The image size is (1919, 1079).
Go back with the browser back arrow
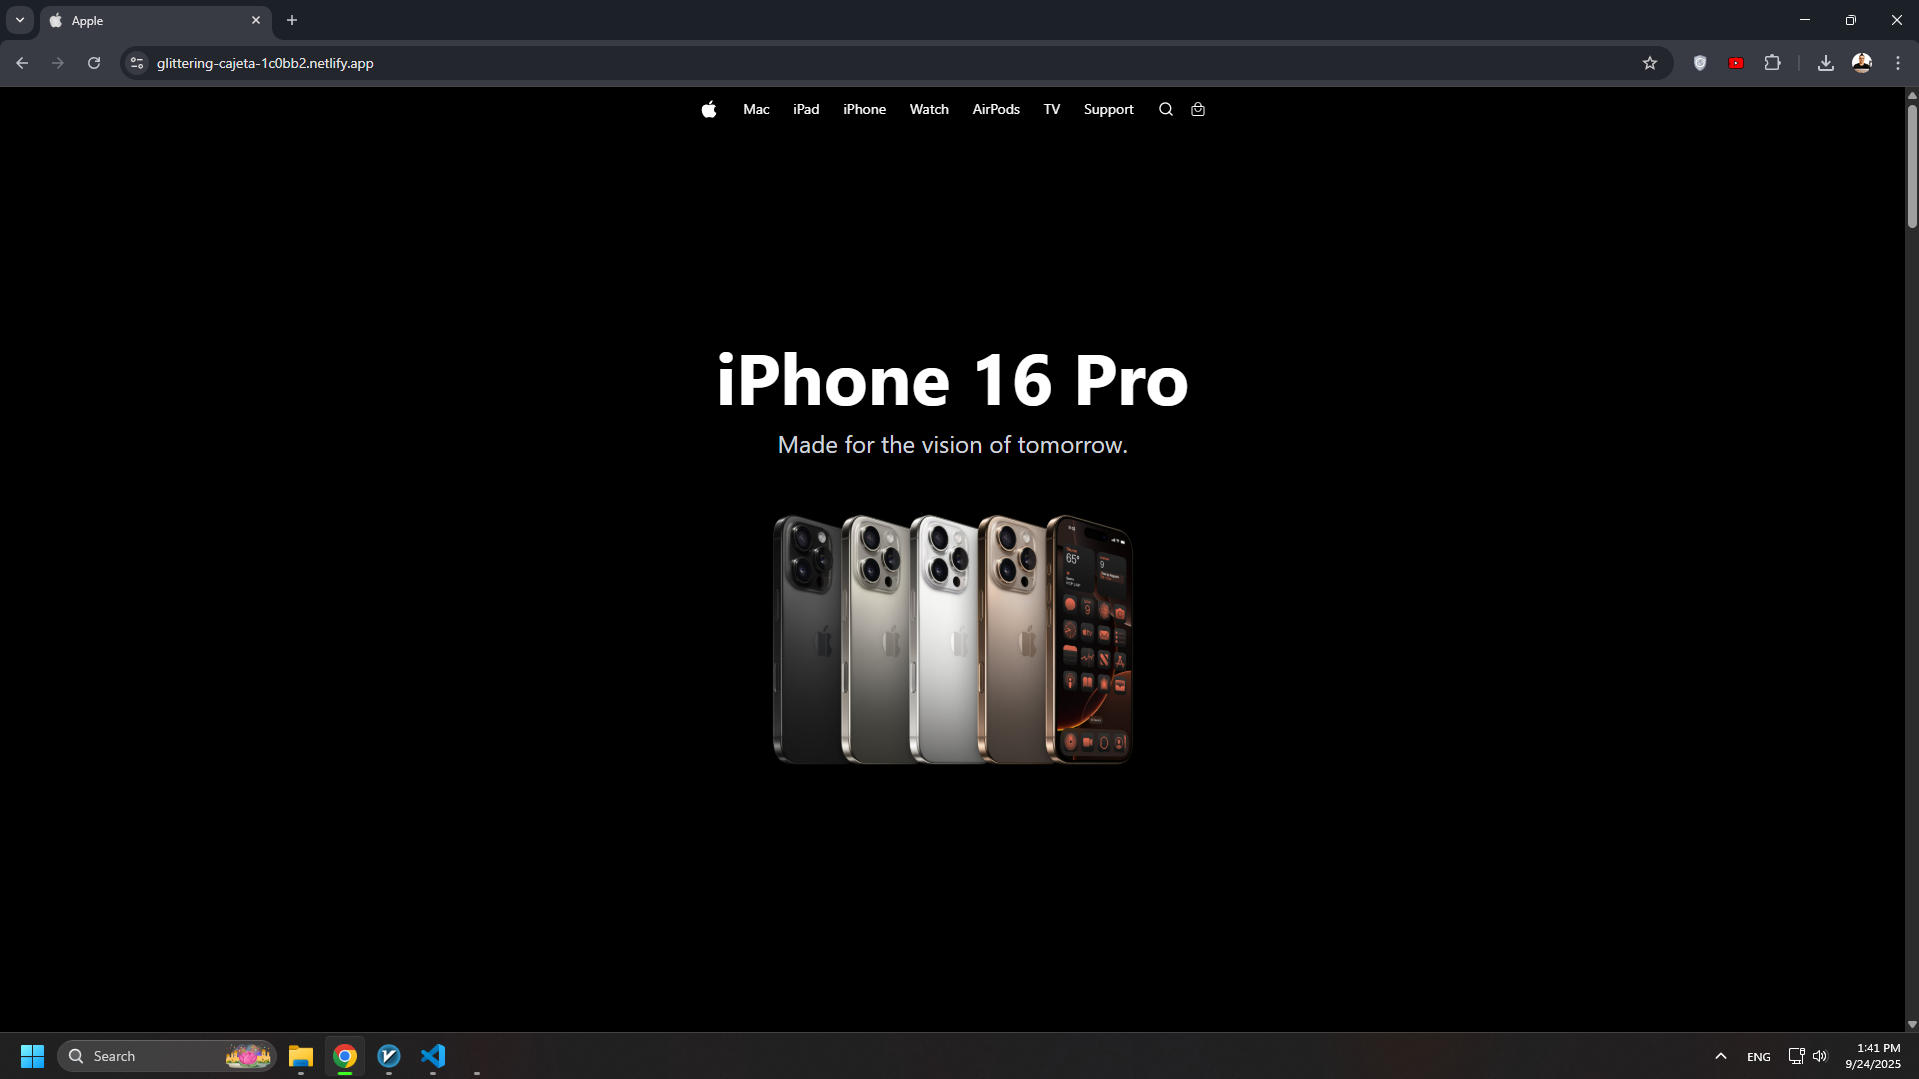coord(22,63)
